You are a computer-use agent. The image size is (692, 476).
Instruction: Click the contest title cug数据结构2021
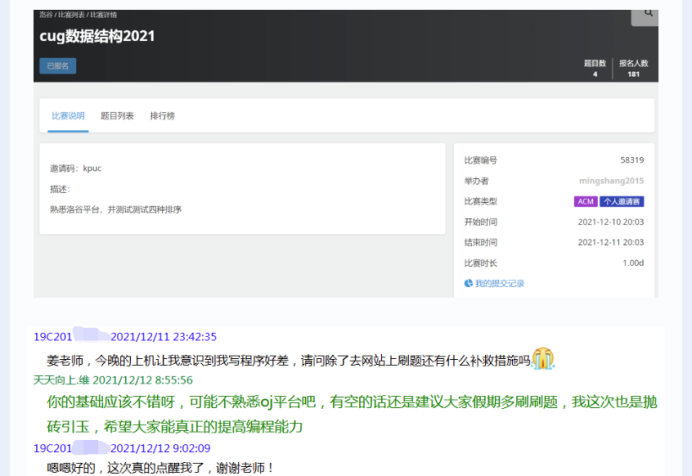(x=97, y=37)
